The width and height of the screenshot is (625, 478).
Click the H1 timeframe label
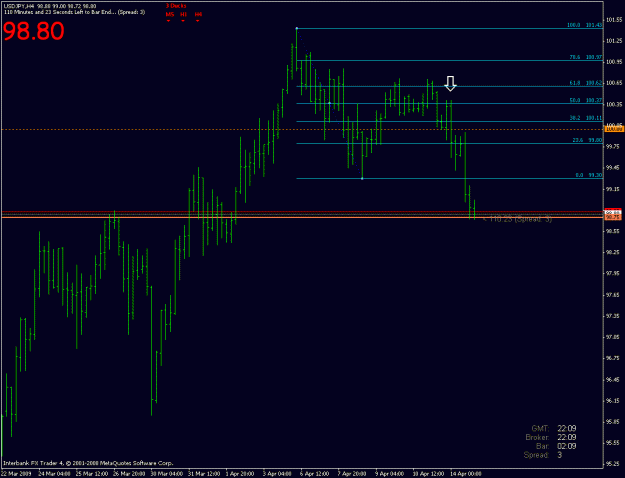183,14
